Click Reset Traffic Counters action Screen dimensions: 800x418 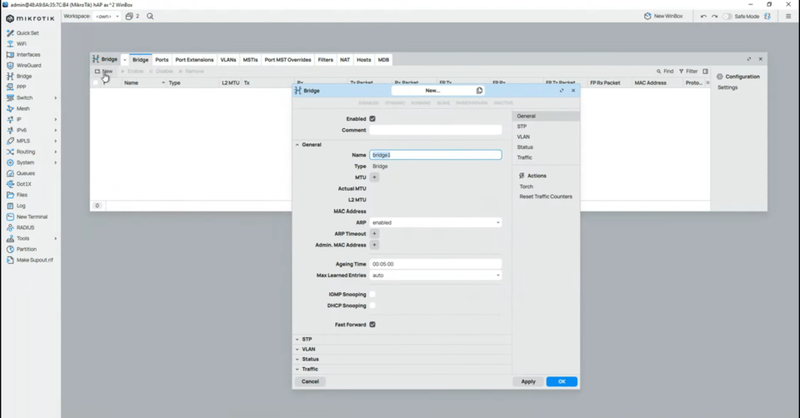point(545,196)
